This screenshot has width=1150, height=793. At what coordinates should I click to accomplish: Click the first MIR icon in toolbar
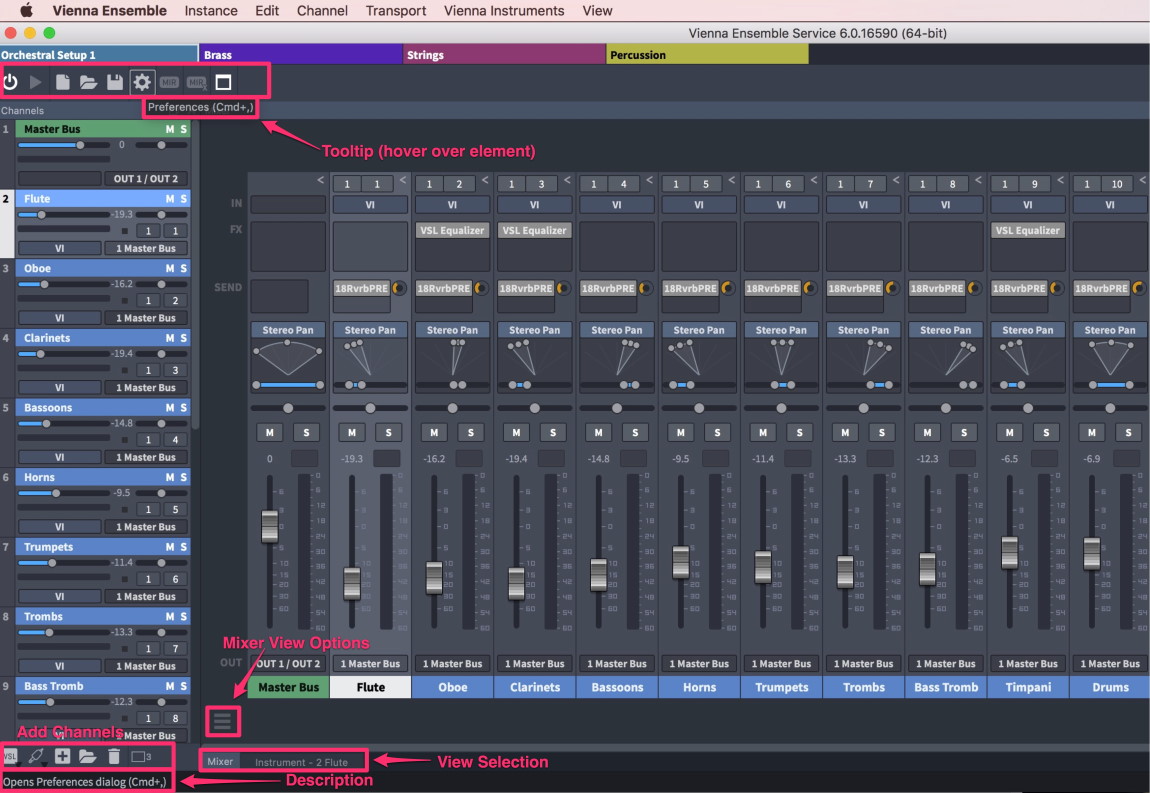tap(169, 82)
